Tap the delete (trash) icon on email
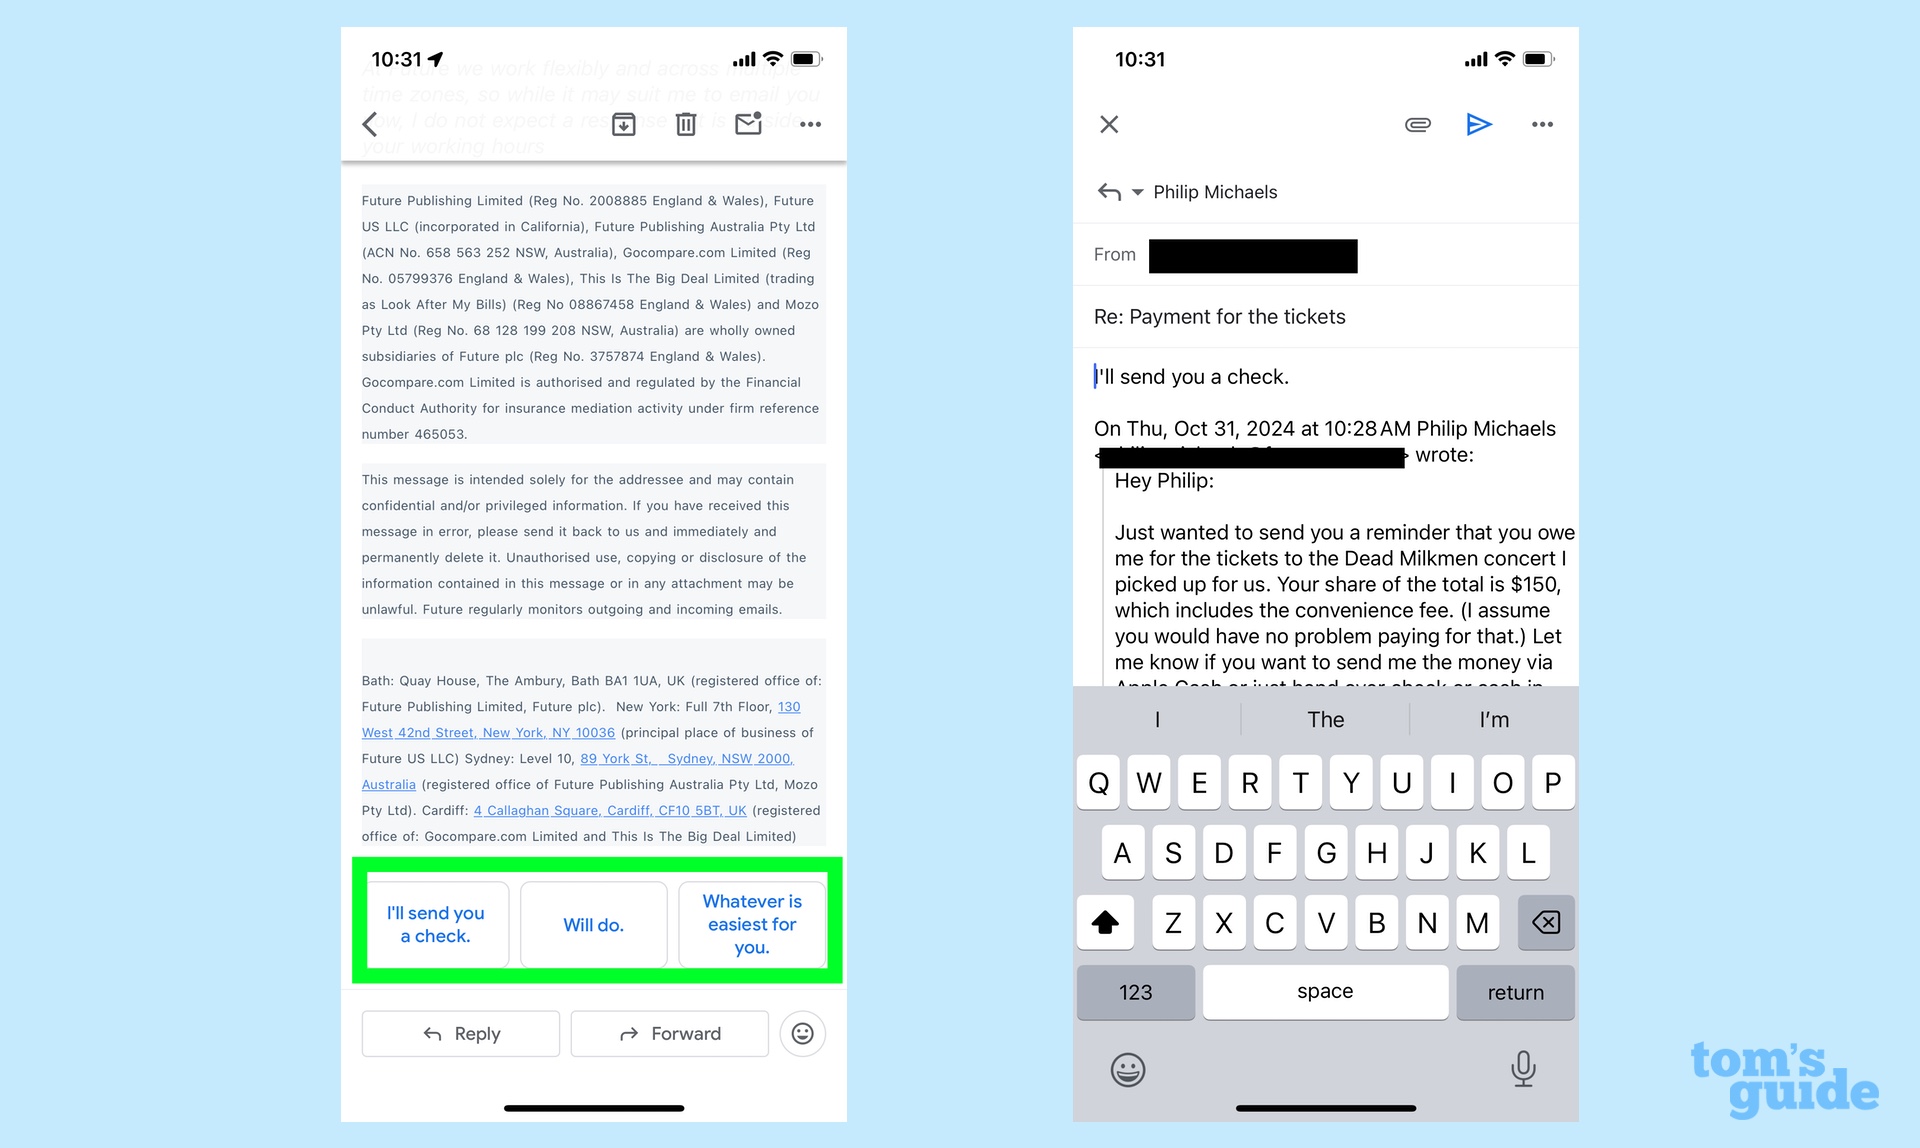This screenshot has height=1148, width=1920. tap(686, 124)
